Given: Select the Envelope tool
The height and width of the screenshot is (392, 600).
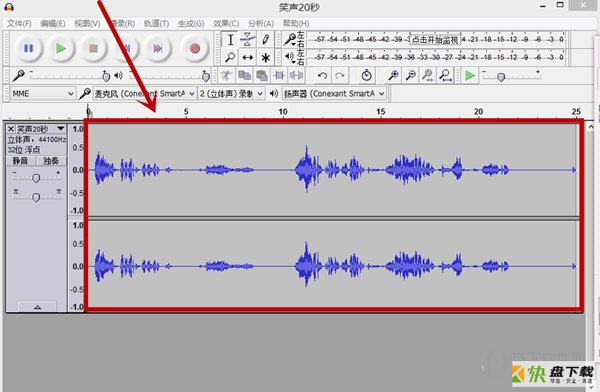Looking at the screenshot, I should (248, 39).
